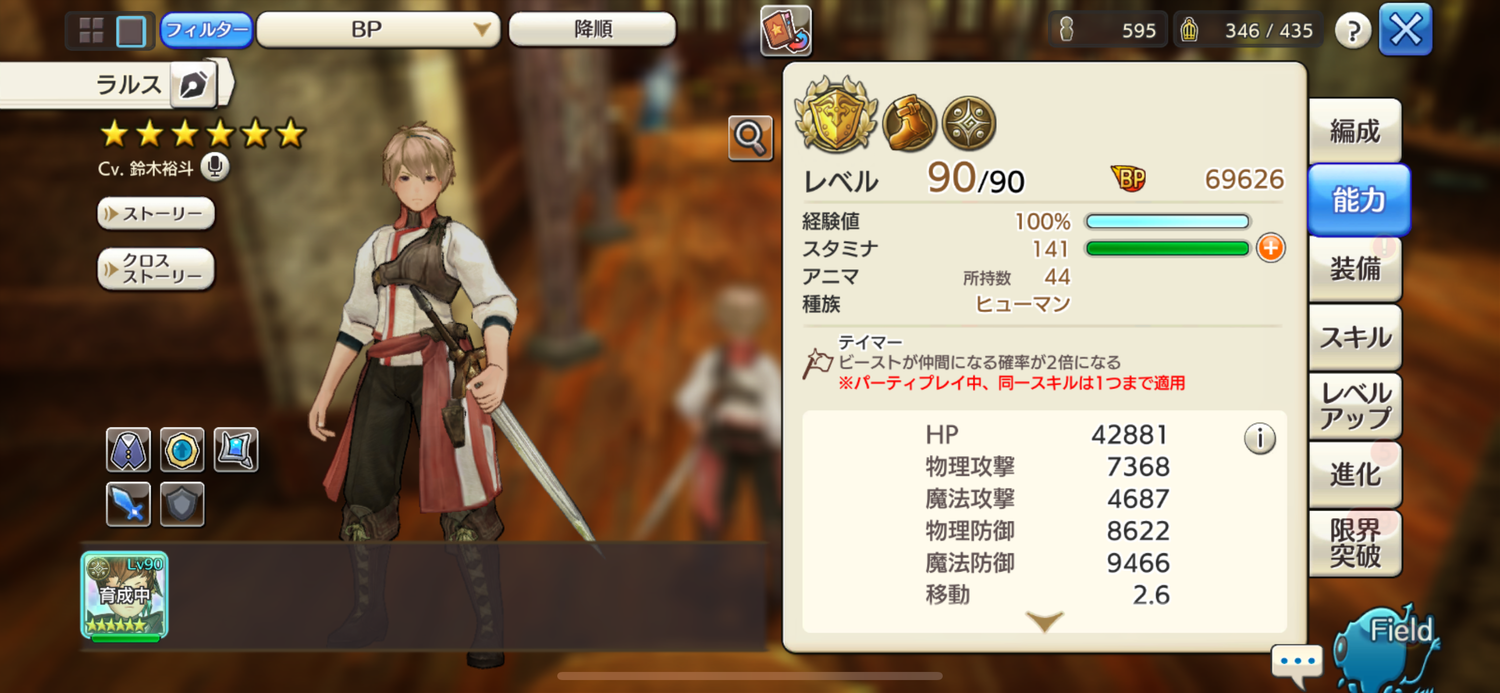Switch to grid list view

91,31
